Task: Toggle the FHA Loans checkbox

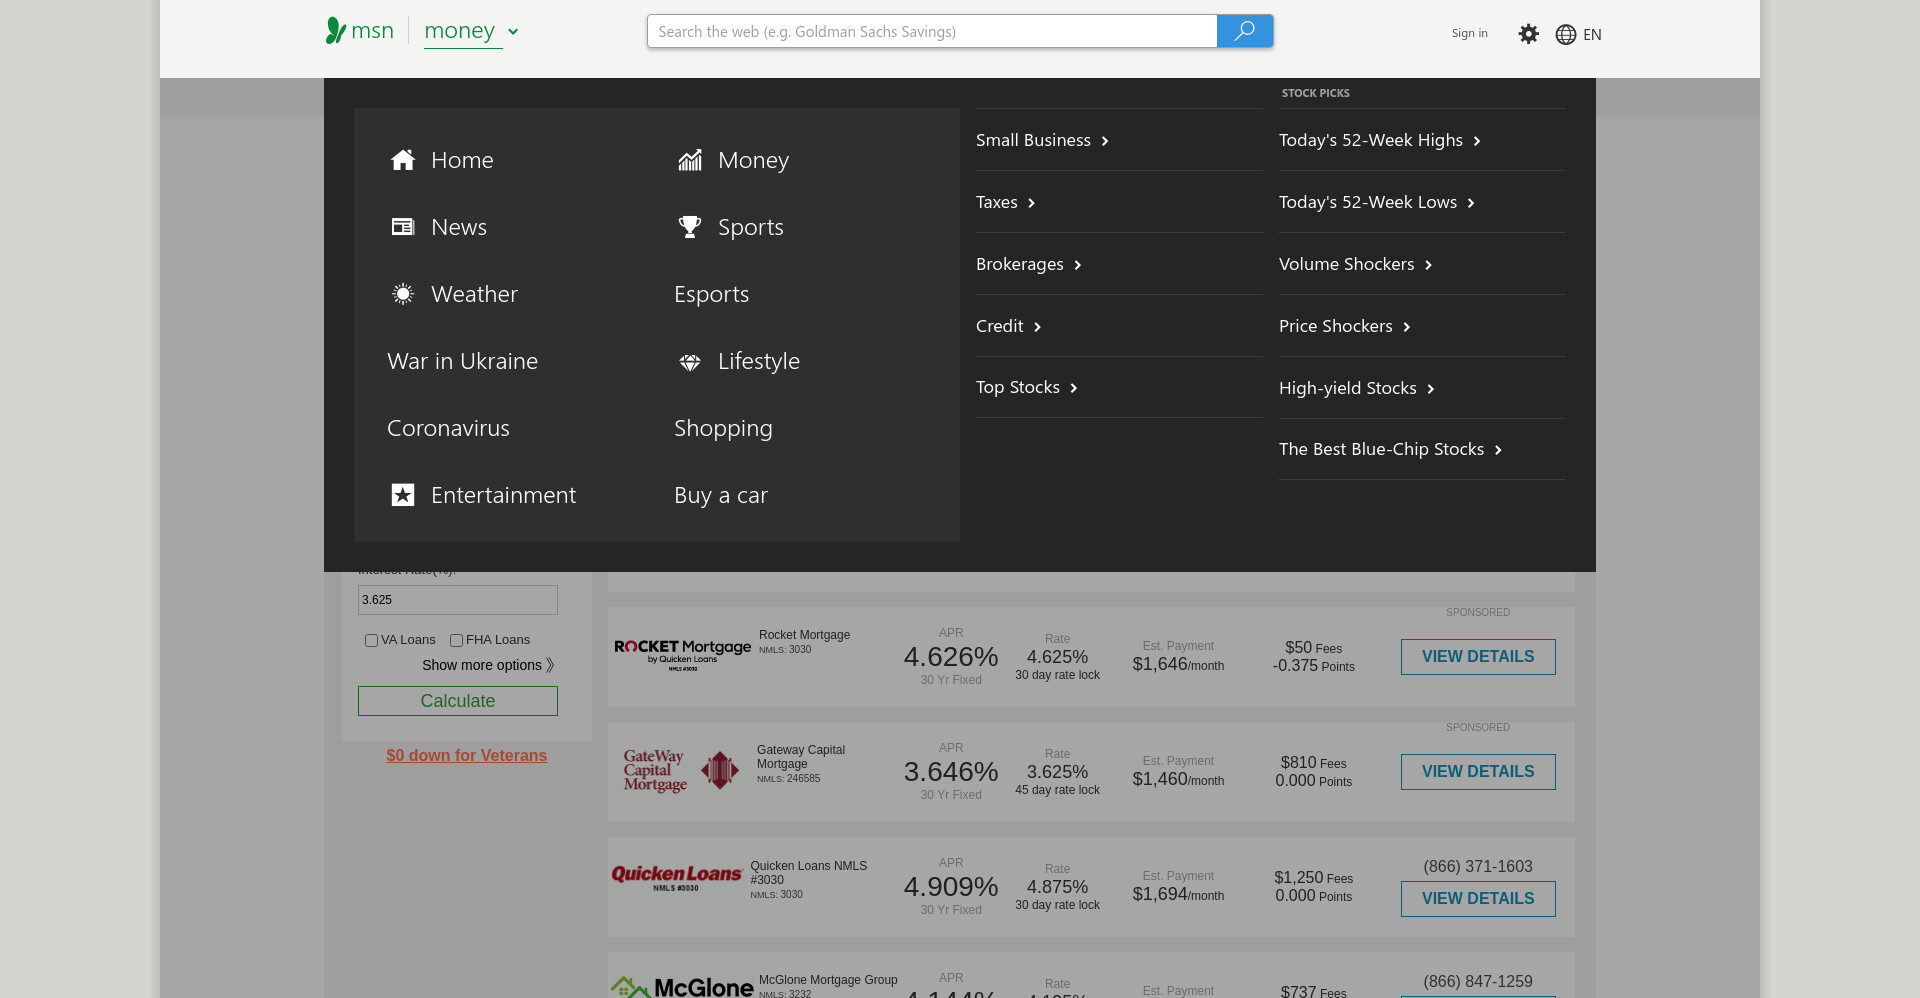Action: (456, 640)
